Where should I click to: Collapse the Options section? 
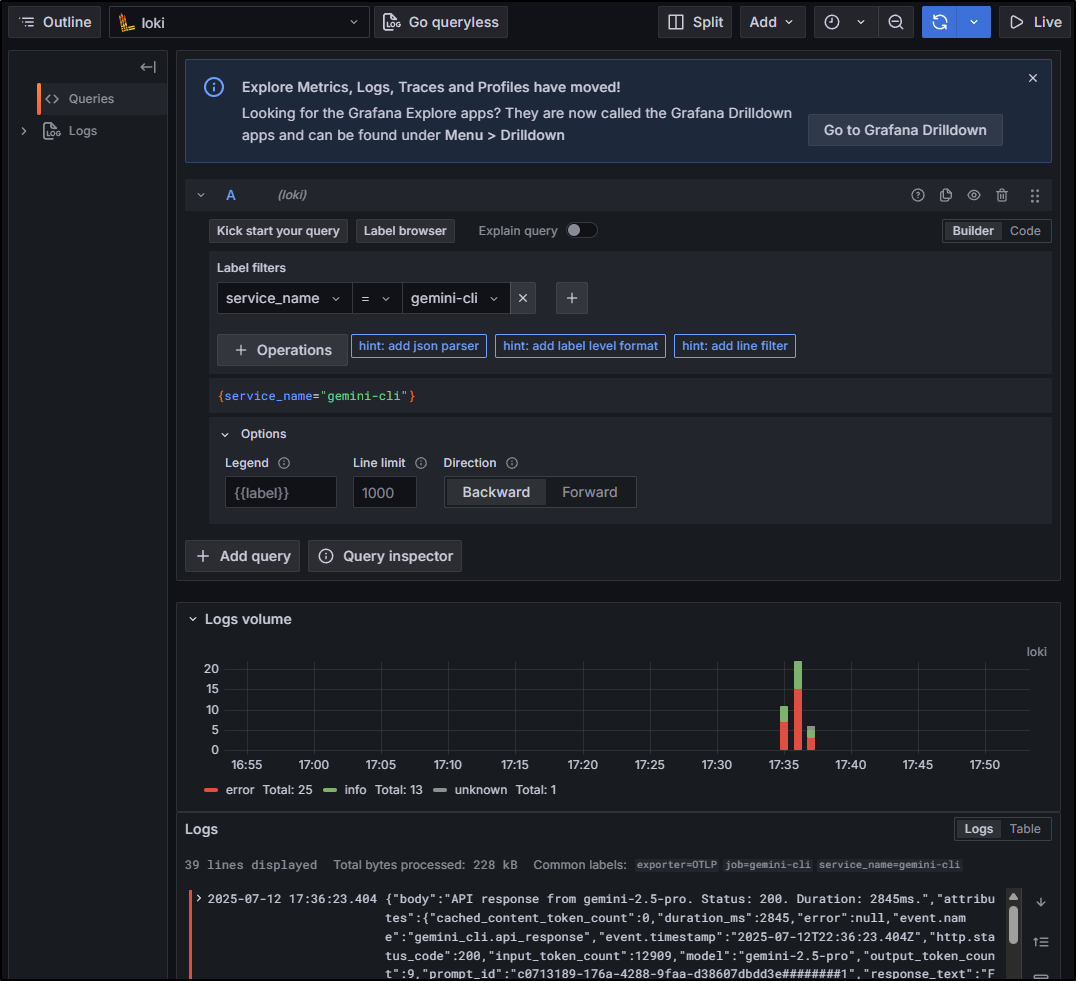[225, 434]
